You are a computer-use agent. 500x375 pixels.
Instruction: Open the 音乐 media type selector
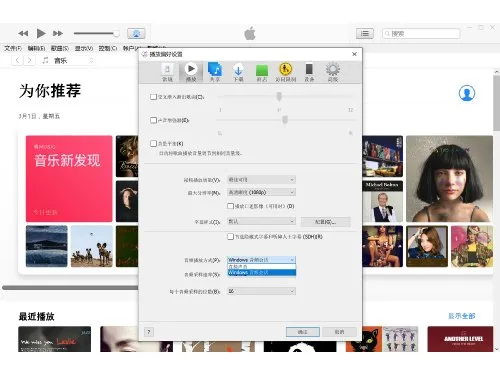click(x=68, y=60)
